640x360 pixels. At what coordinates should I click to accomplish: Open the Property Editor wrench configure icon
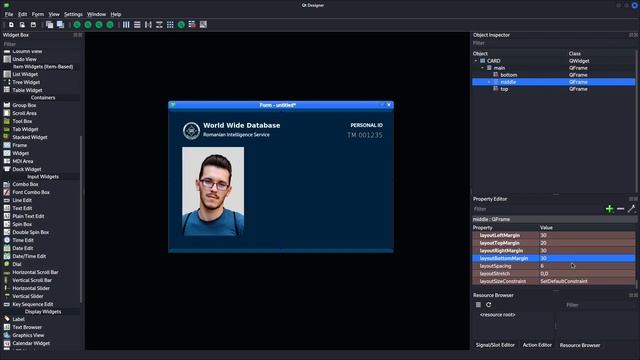(631, 209)
